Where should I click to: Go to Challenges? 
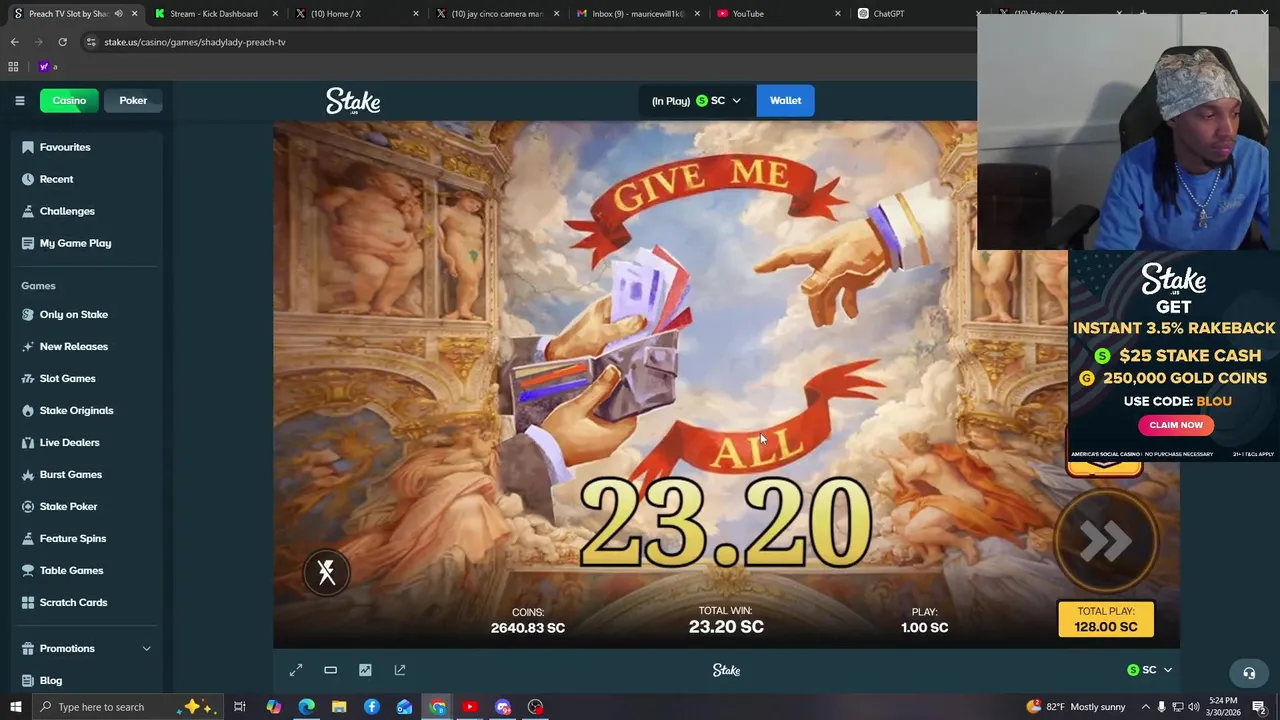tap(67, 211)
